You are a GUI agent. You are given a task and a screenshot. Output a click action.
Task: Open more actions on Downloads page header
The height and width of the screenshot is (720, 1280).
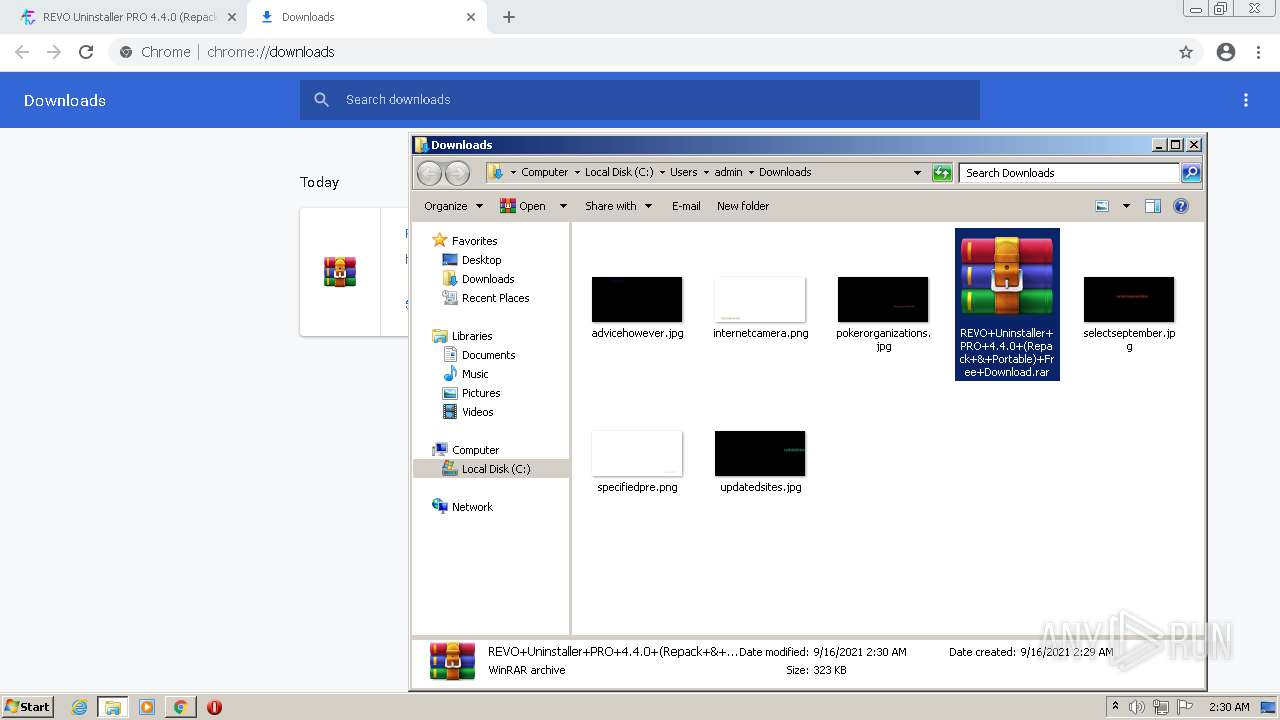(1246, 100)
